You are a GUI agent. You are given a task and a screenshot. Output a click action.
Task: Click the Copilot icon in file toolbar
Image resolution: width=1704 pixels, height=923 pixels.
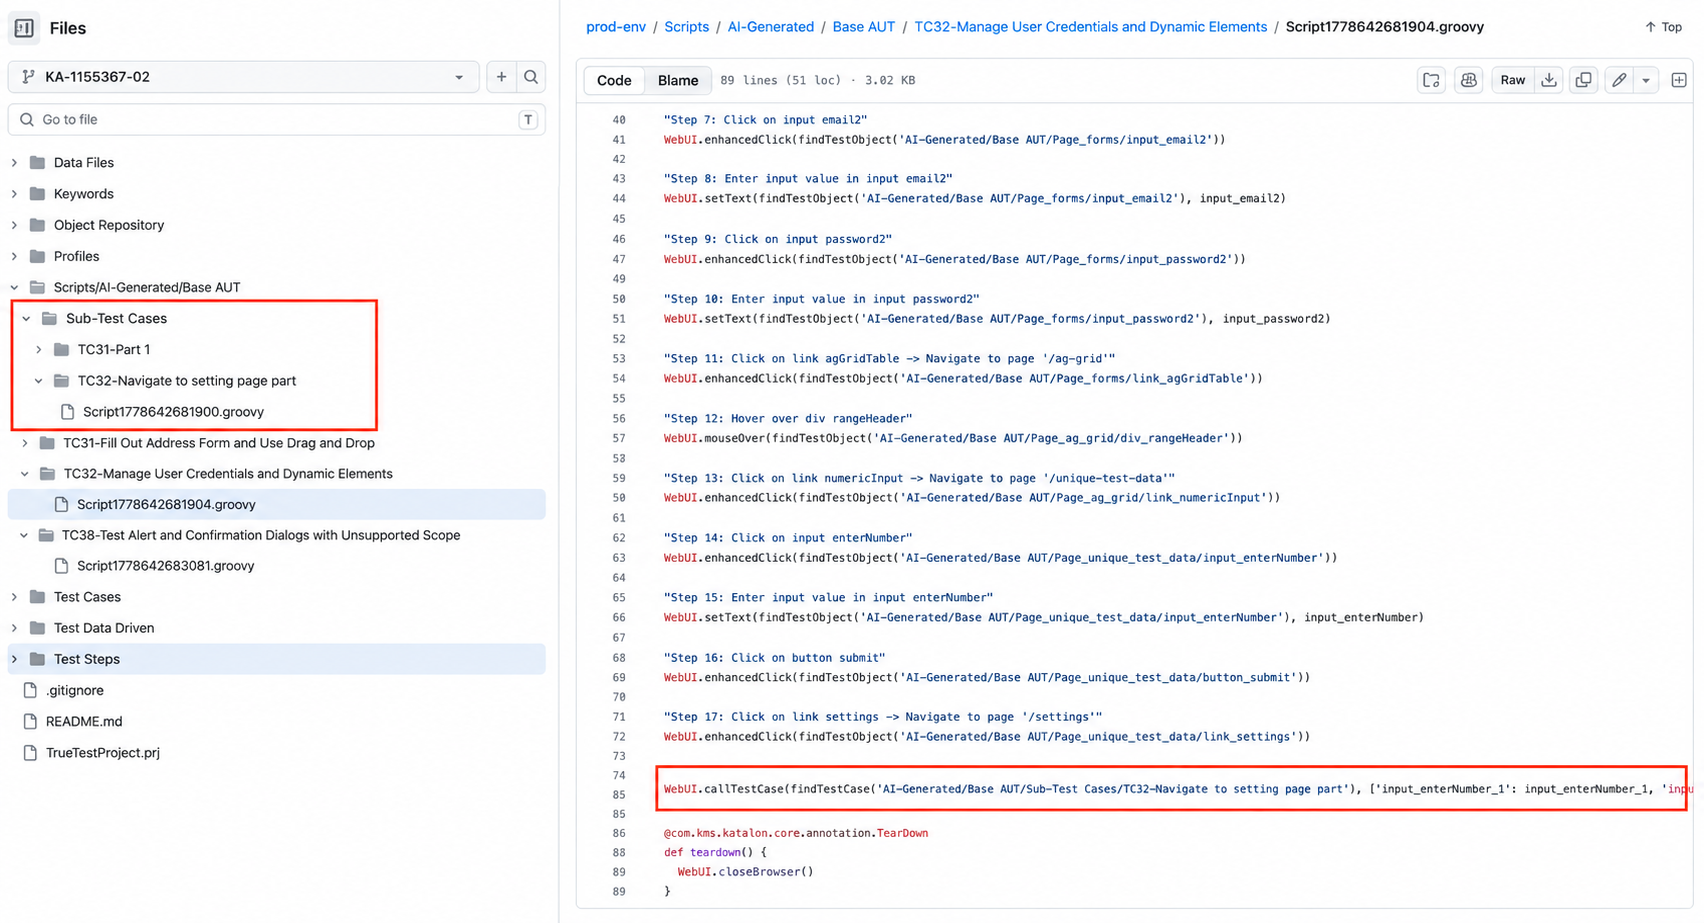click(1468, 80)
